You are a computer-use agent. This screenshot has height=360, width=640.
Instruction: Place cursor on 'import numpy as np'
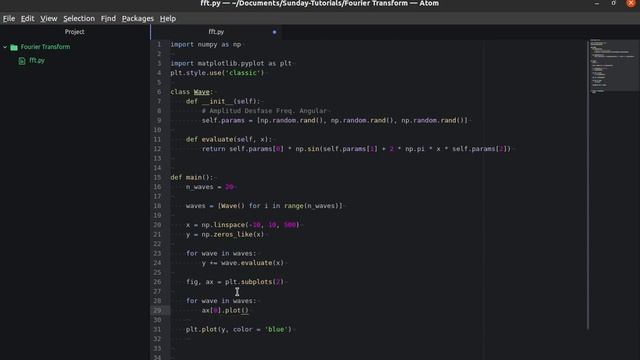[x=206, y=44]
